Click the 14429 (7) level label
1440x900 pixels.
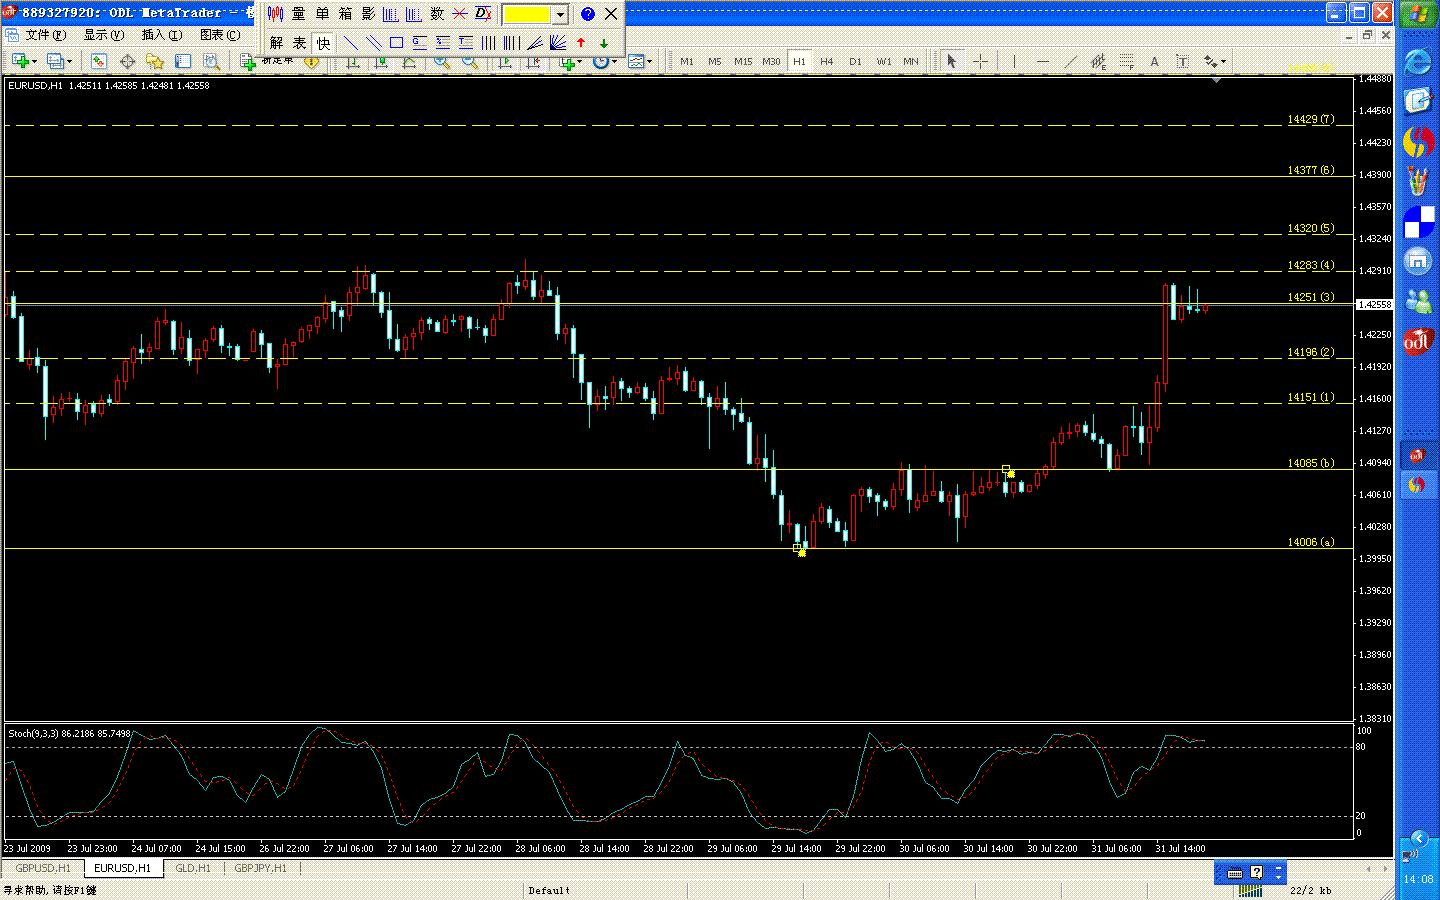[x=1310, y=119]
